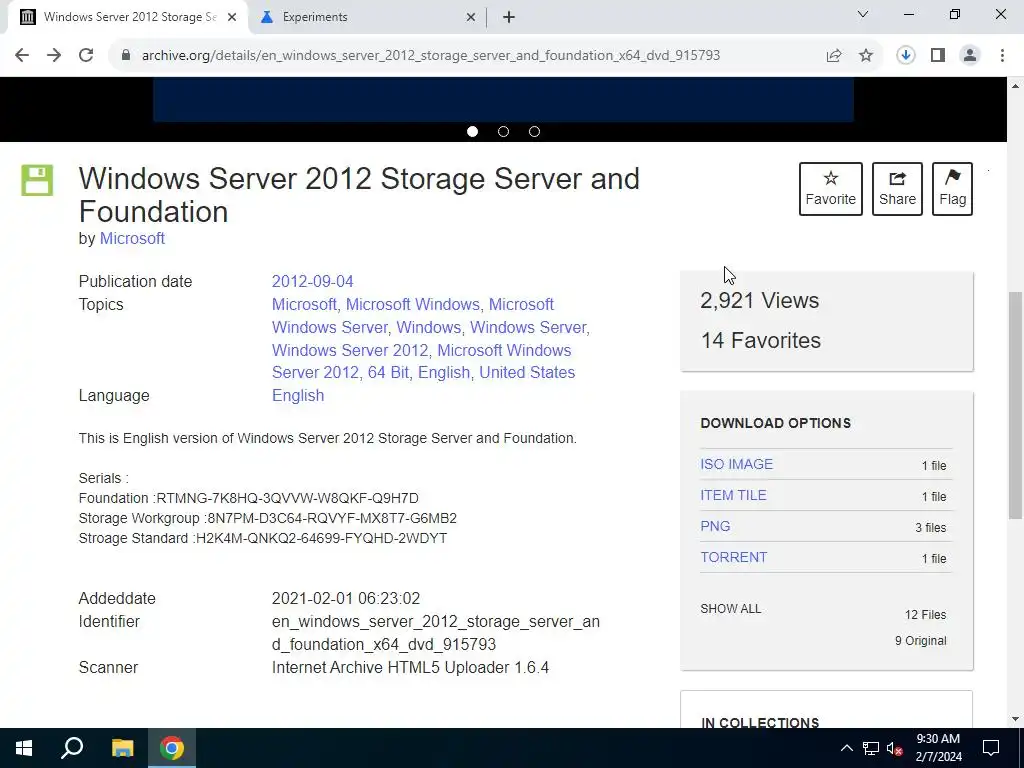Image resolution: width=1024 pixels, height=768 pixels.
Task: Open the English language link
Action: click(298, 396)
